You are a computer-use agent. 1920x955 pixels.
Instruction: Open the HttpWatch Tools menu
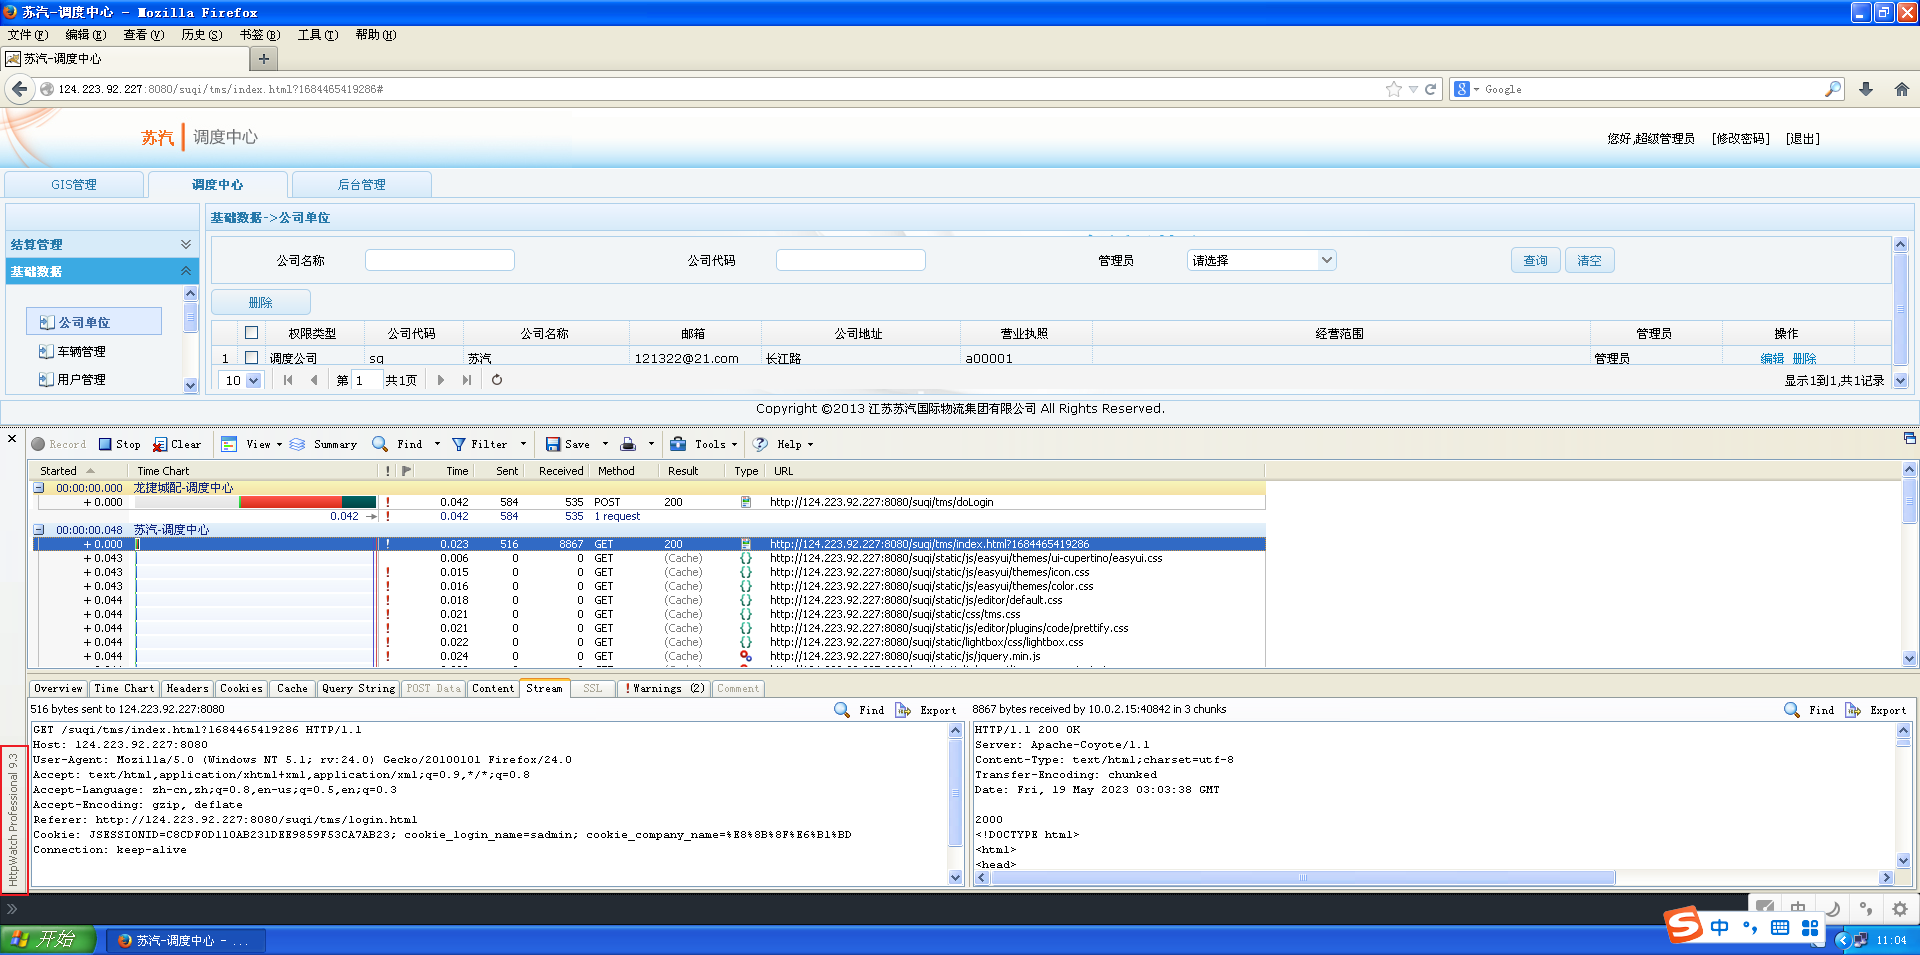pos(703,444)
